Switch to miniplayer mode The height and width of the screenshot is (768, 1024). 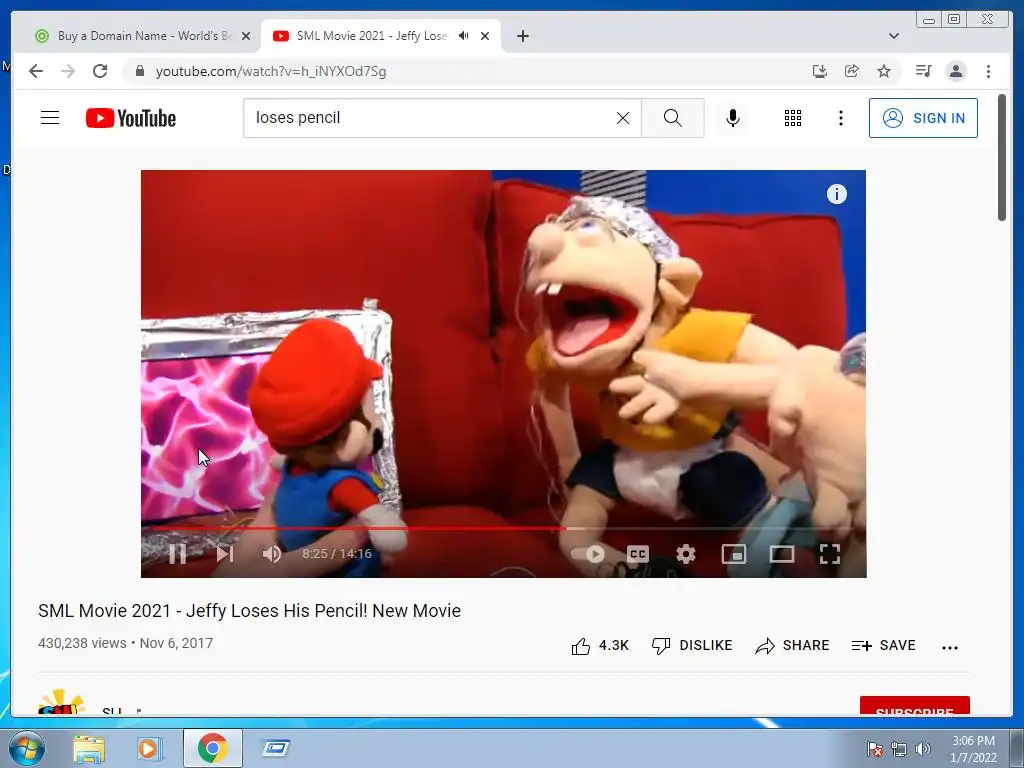tap(733, 554)
